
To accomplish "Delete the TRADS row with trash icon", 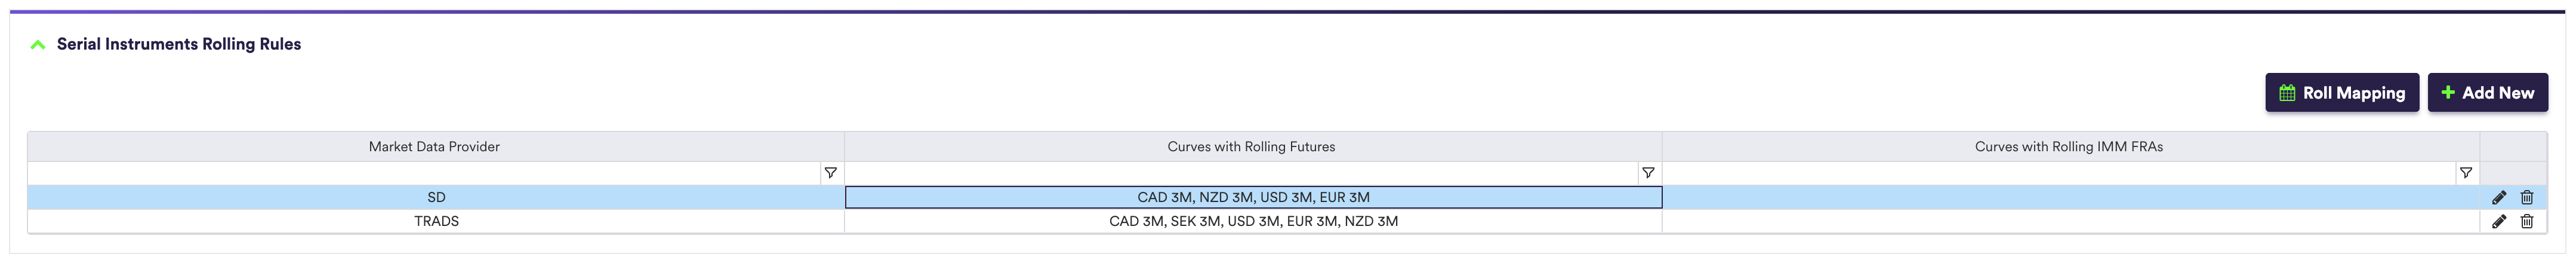I will pyautogui.click(x=2527, y=222).
